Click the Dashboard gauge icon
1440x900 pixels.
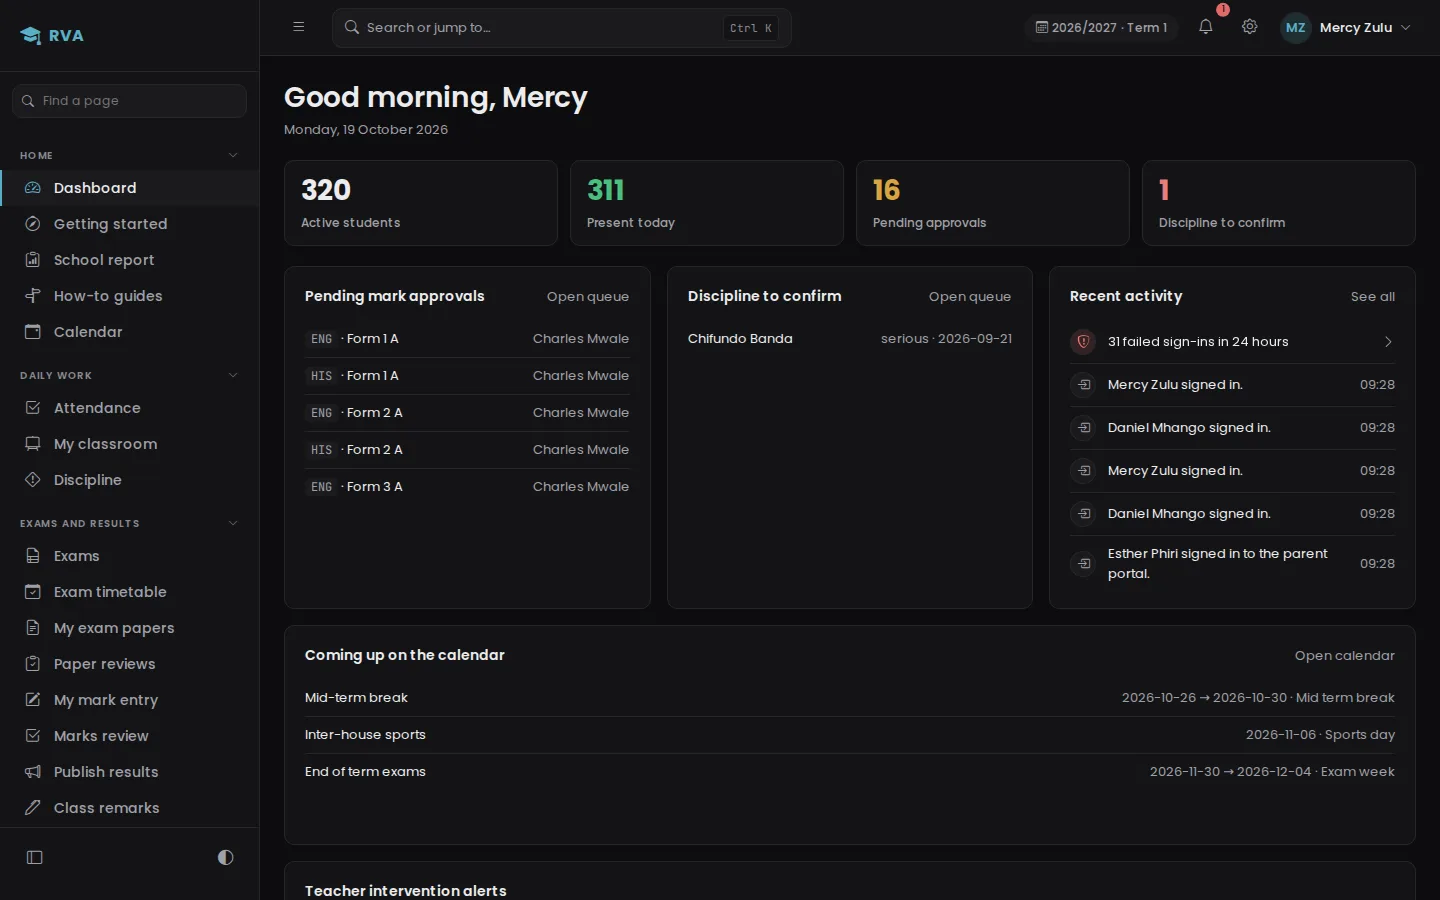coord(33,188)
